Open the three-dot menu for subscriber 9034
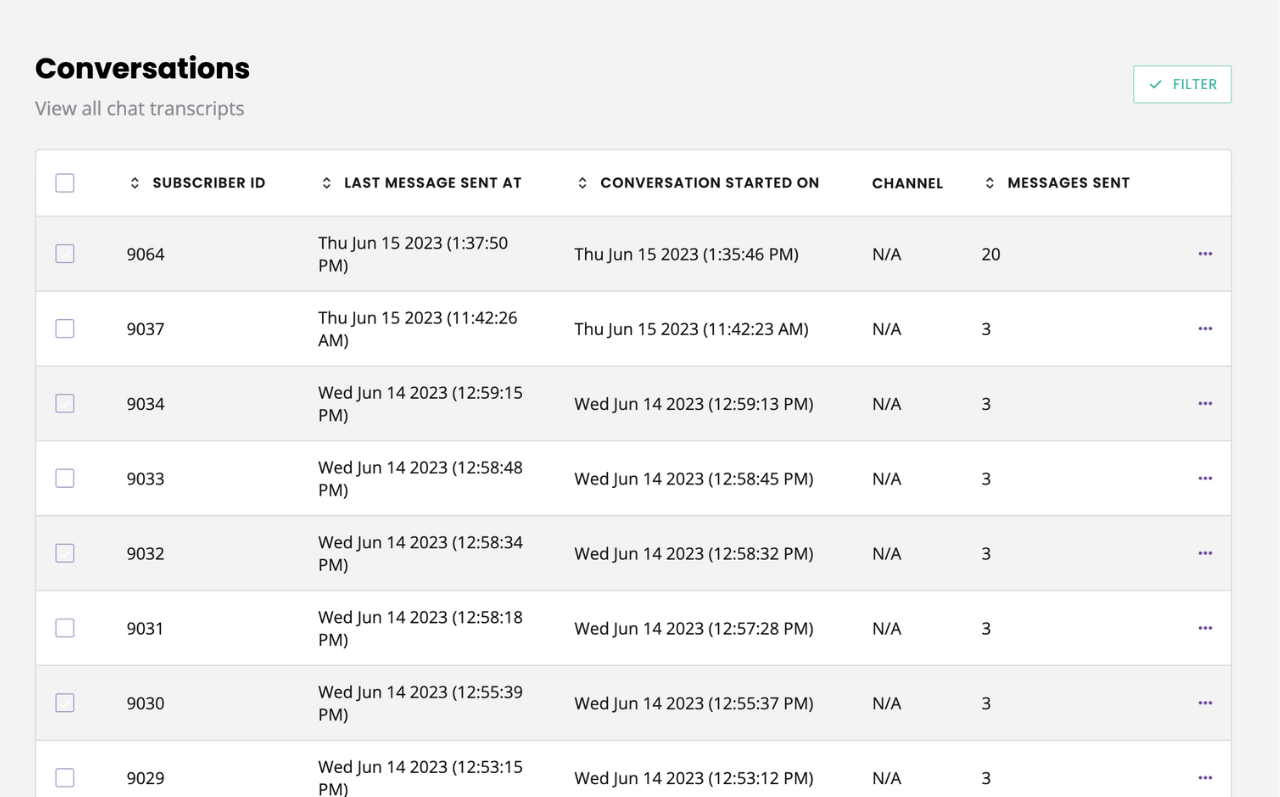 click(1205, 403)
